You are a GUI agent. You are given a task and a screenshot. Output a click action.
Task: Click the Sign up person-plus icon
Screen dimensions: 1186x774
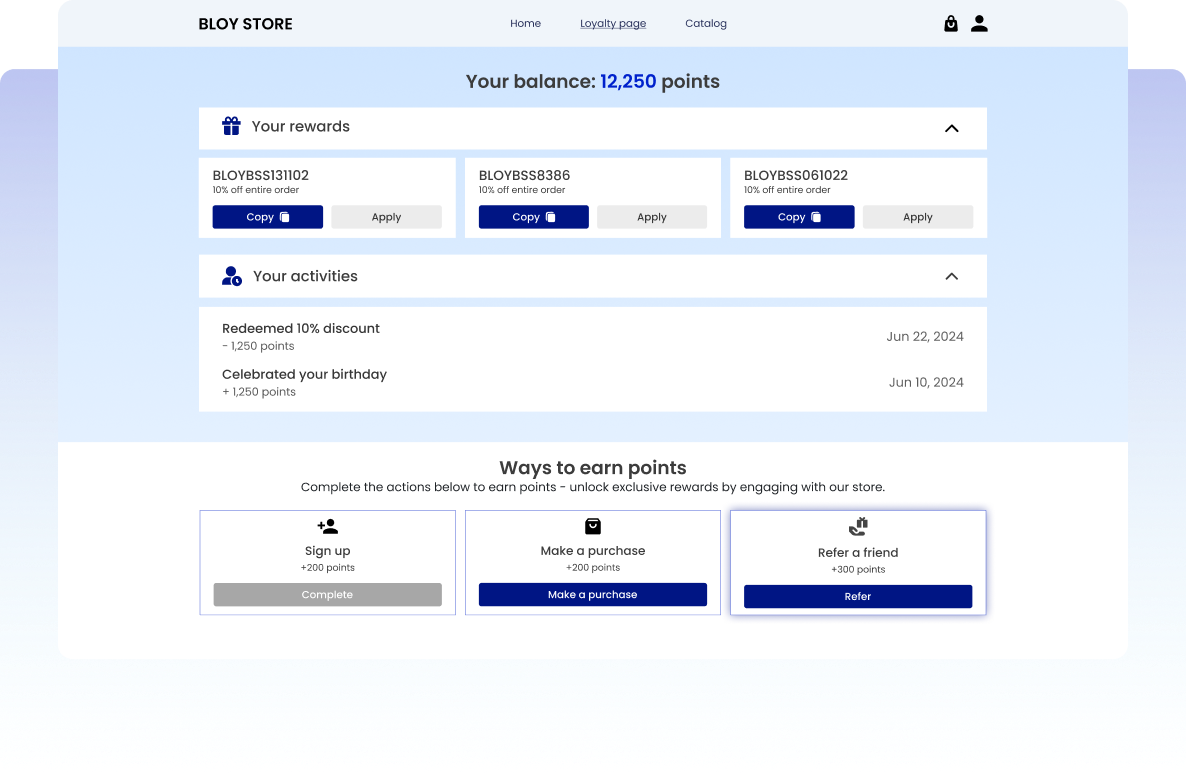coord(327,526)
